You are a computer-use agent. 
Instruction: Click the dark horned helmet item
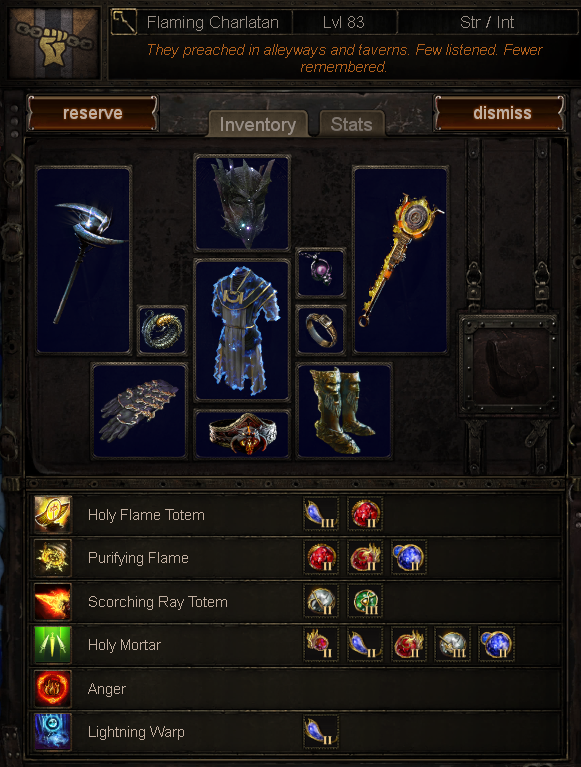click(242, 203)
